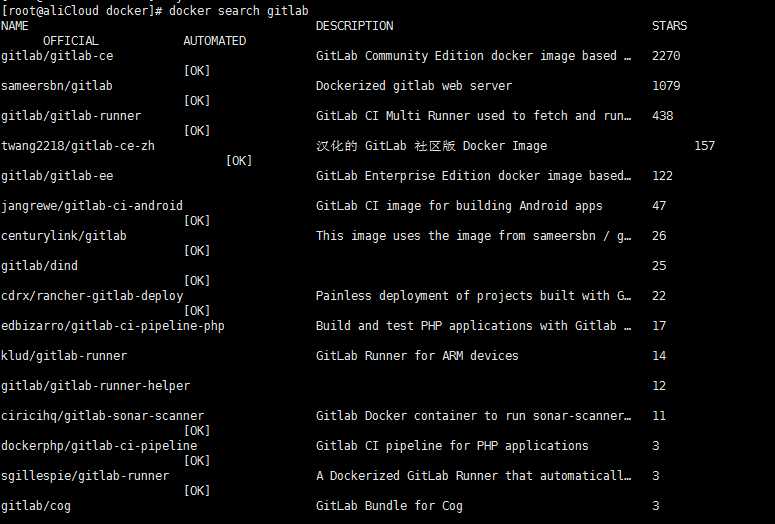Select gitlab/gitlab-runner-helper entry
The width and height of the screenshot is (775, 524).
[95, 386]
